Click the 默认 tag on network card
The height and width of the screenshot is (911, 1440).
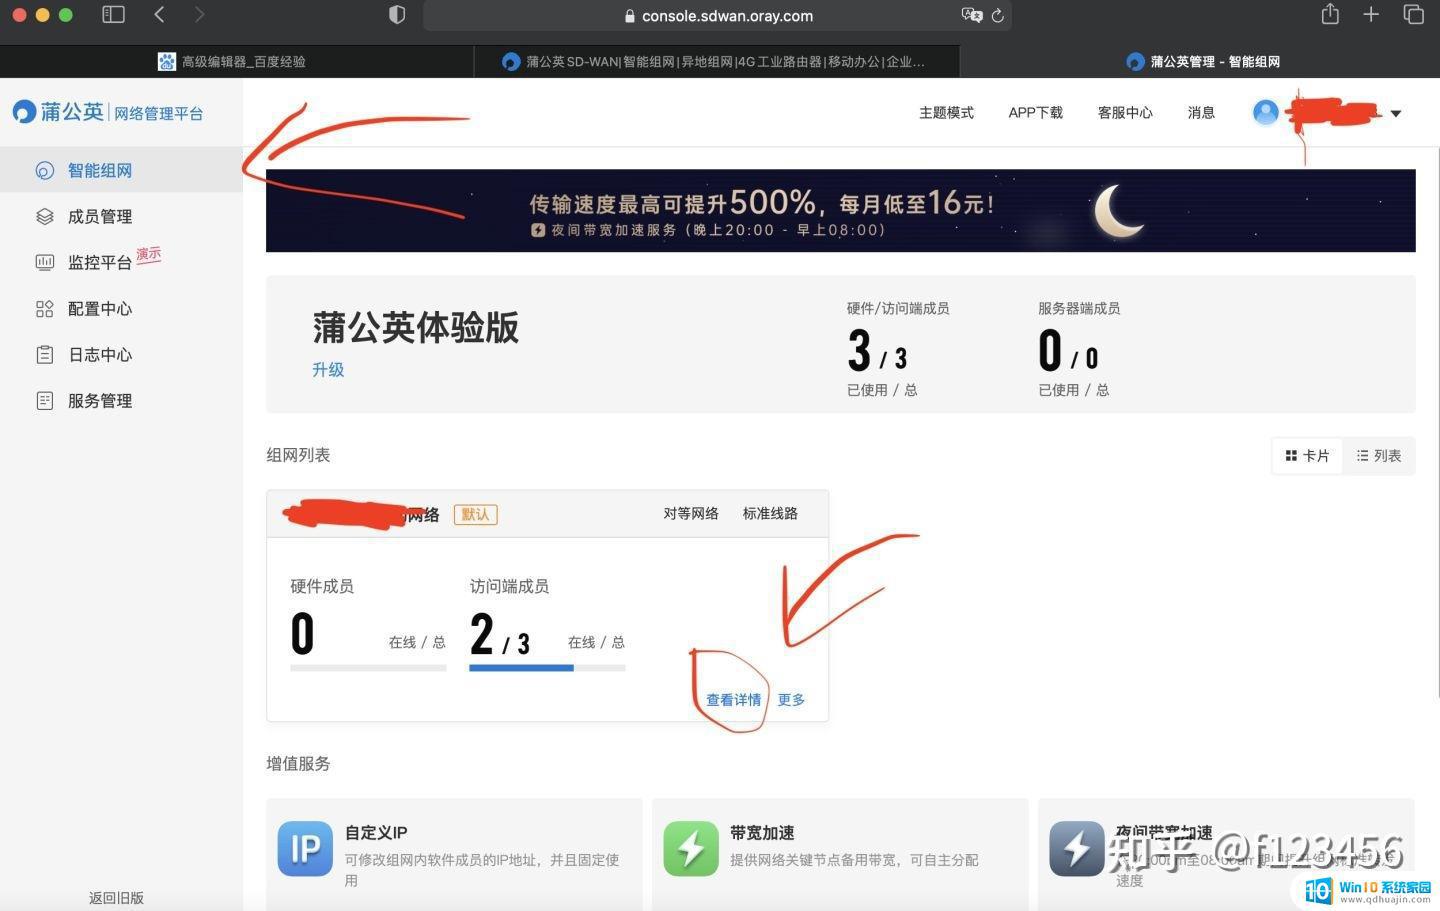[475, 514]
